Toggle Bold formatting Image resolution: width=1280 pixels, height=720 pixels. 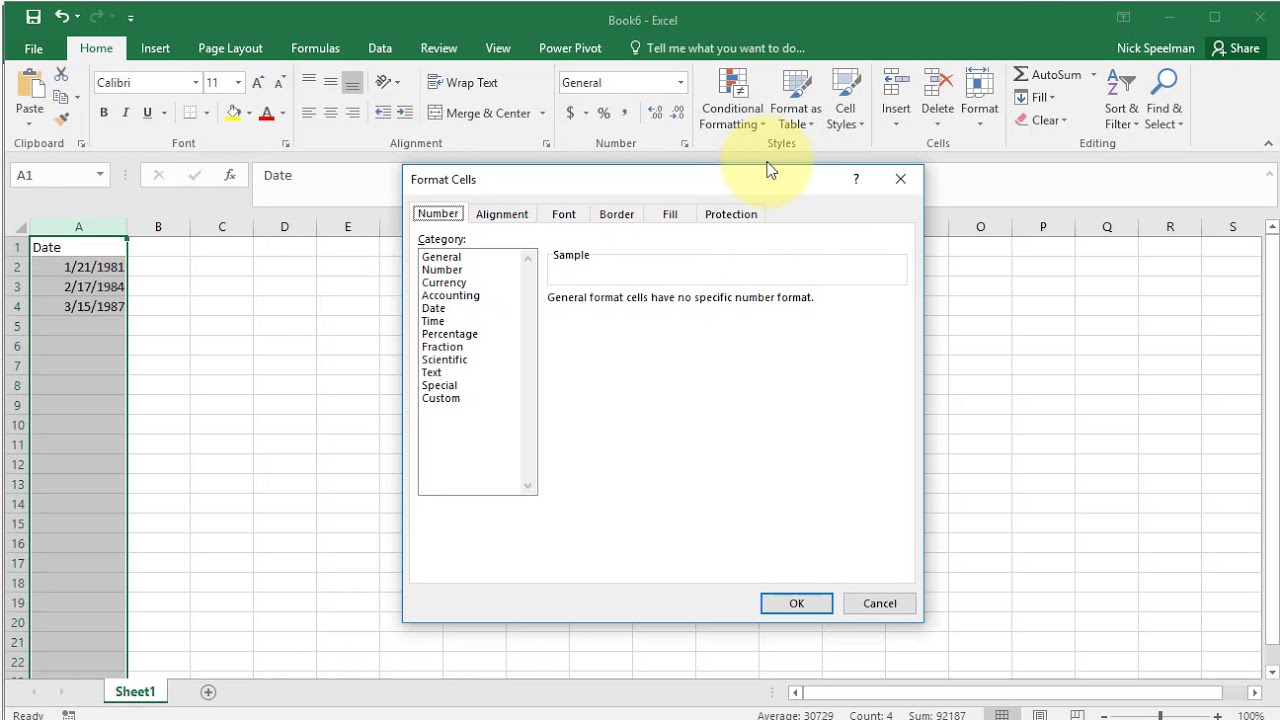tap(103, 113)
